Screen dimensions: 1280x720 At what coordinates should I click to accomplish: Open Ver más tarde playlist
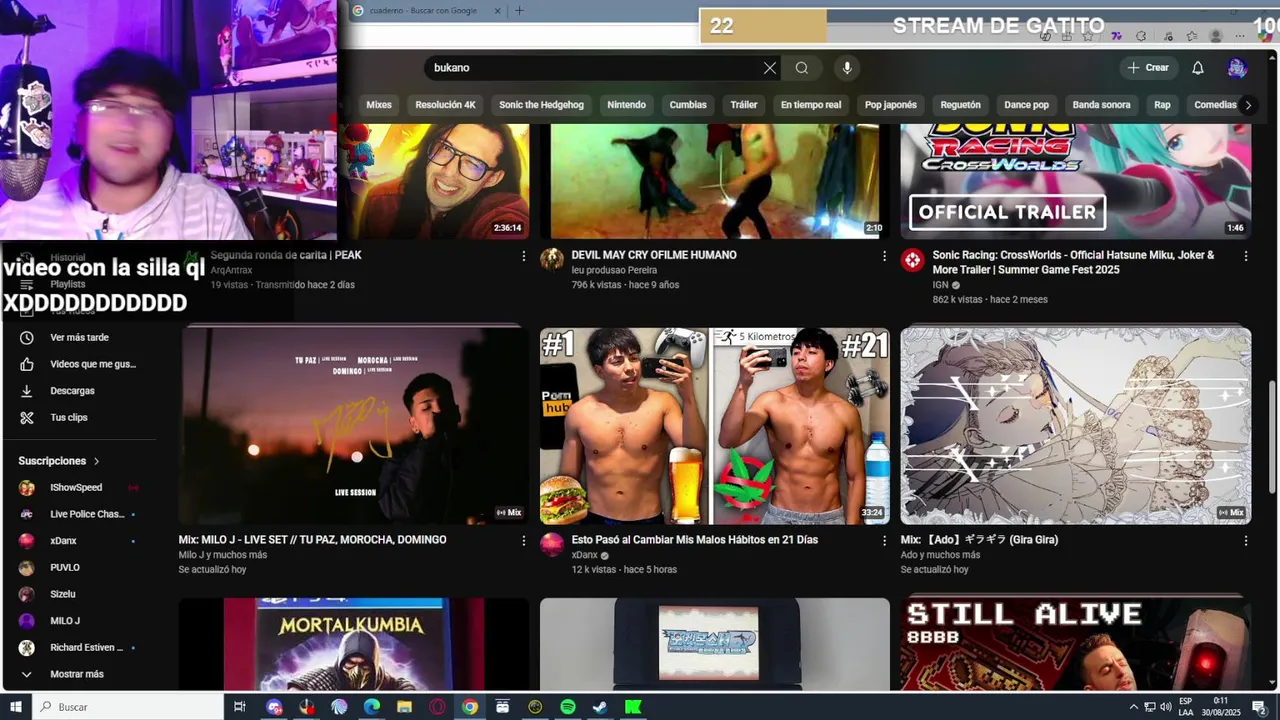tap(78, 338)
